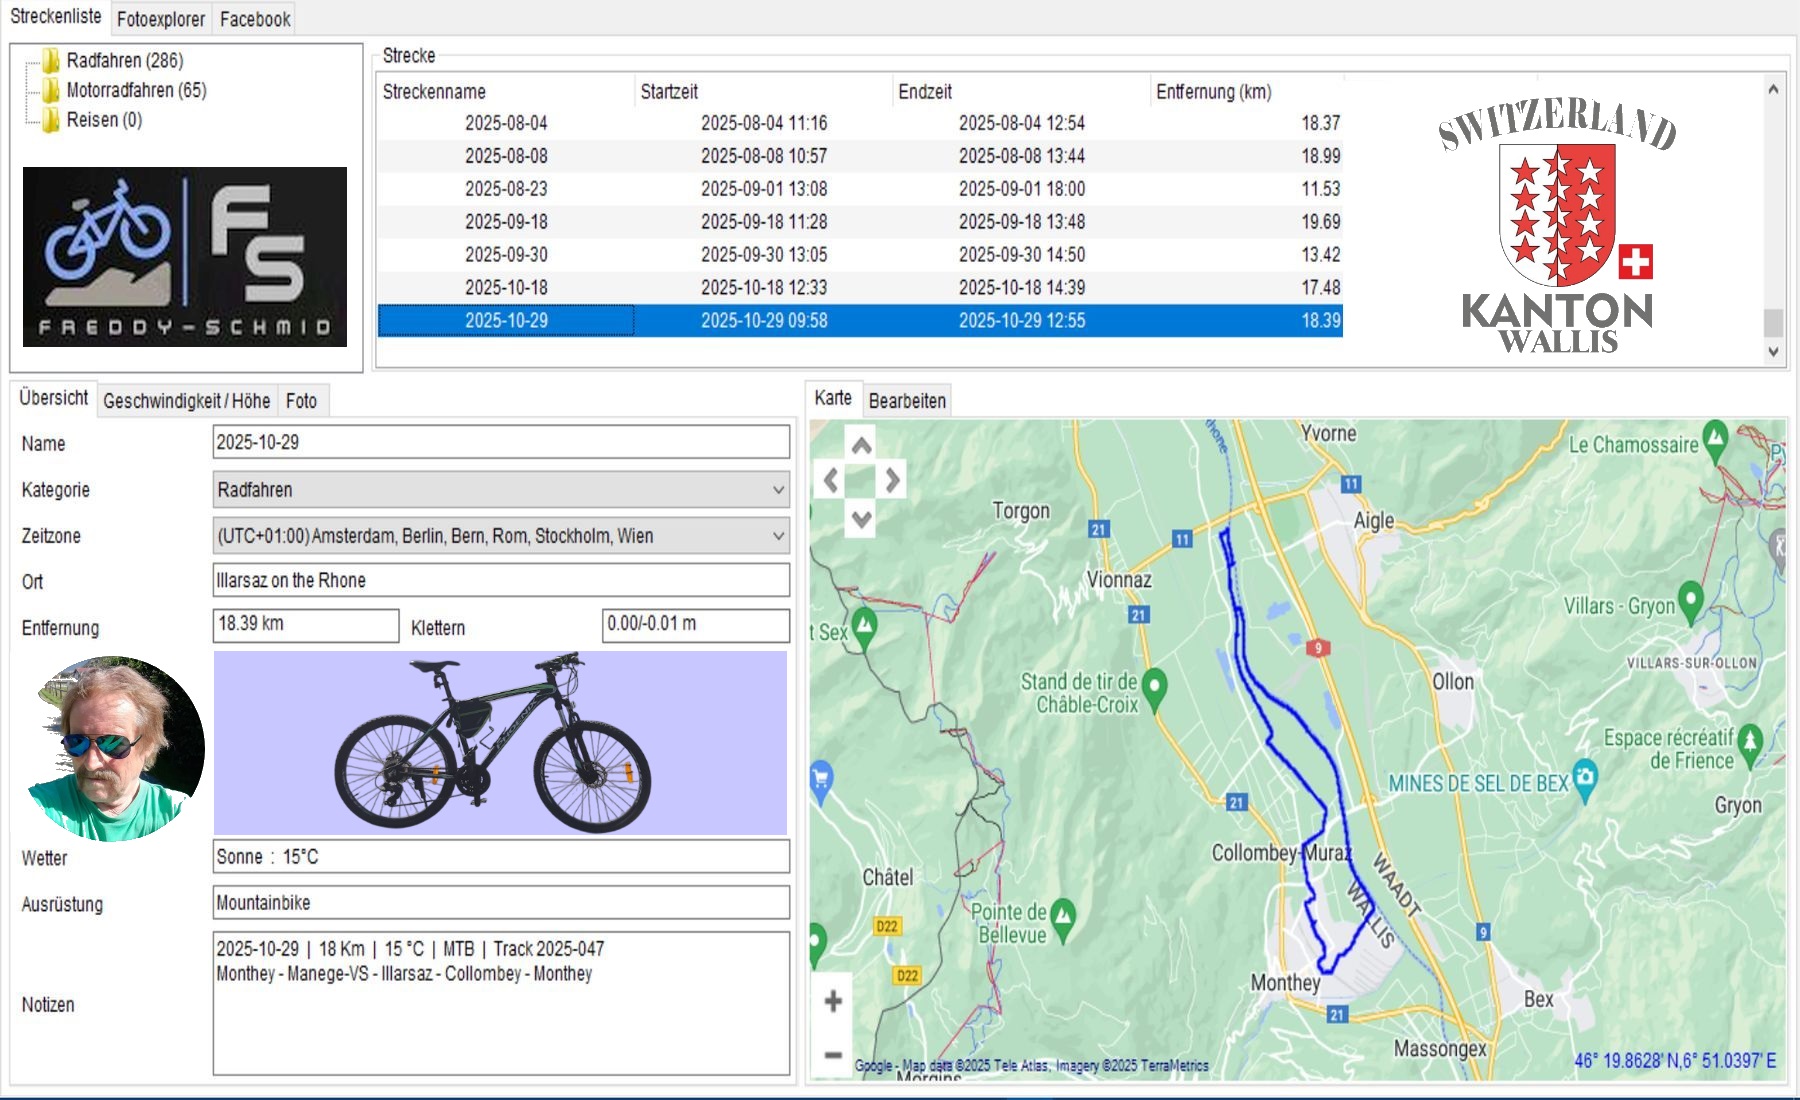Switch to the Fotoexplorer tab

(160, 19)
